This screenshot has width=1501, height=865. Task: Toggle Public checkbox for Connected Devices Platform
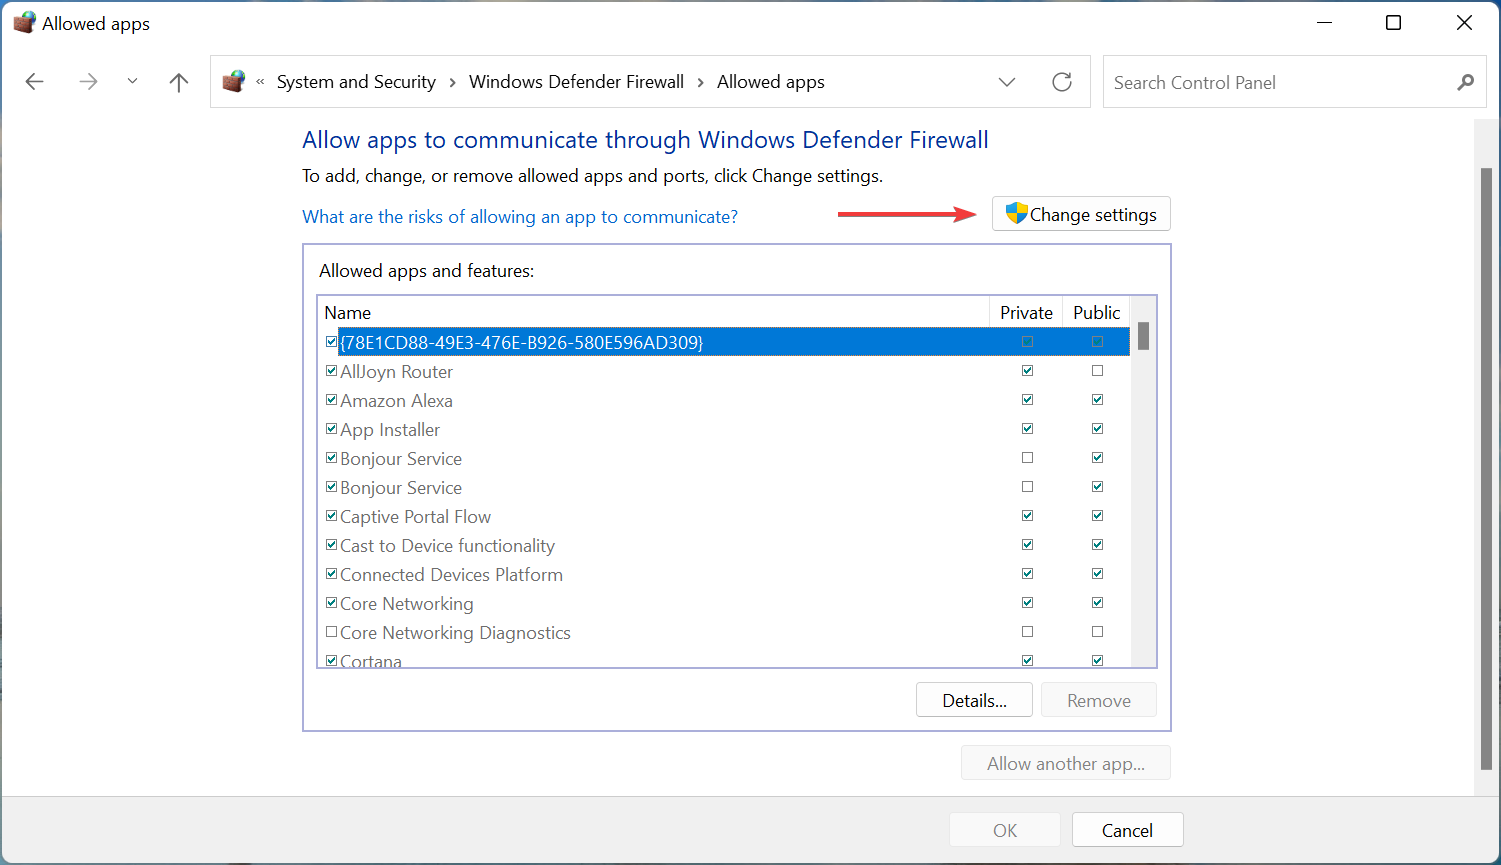pyautogui.click(x=1097, y=574)
